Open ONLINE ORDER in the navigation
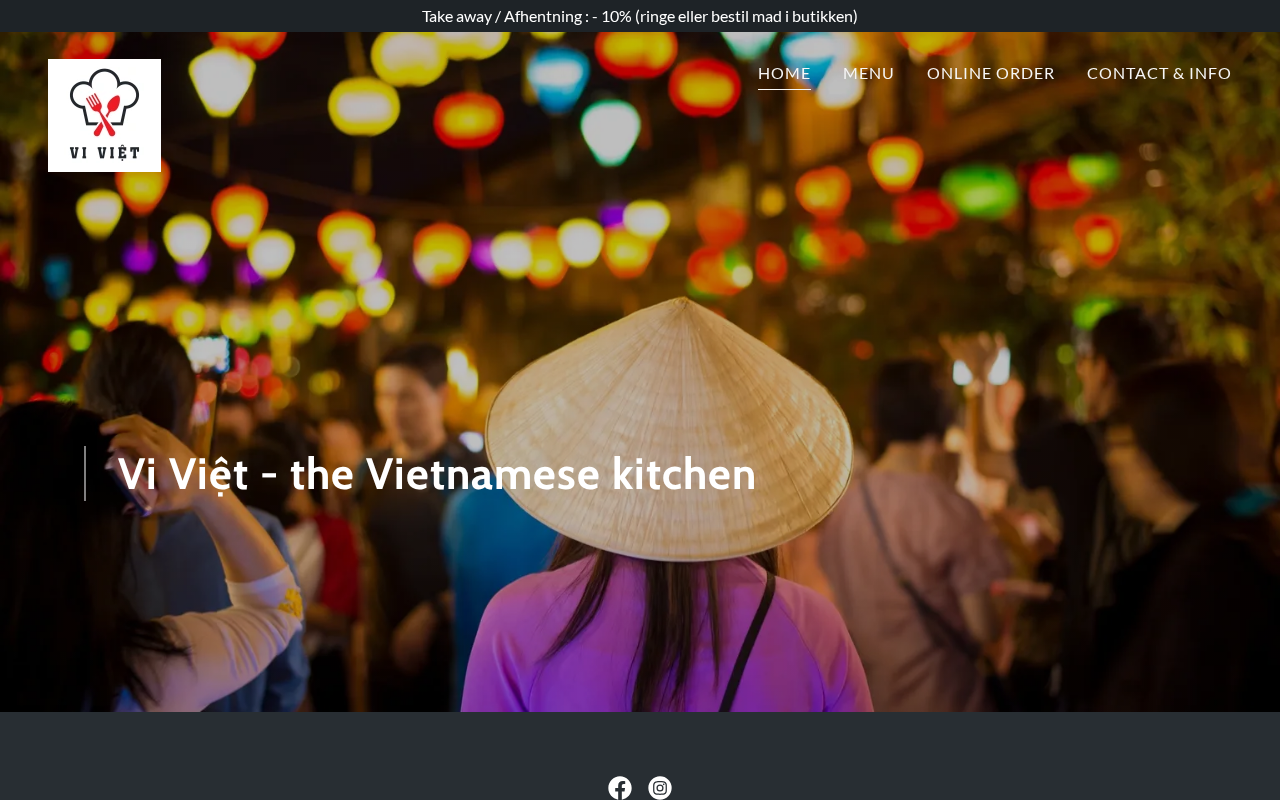This screenshot has height=800, width=1280. [x=990, y=73]
